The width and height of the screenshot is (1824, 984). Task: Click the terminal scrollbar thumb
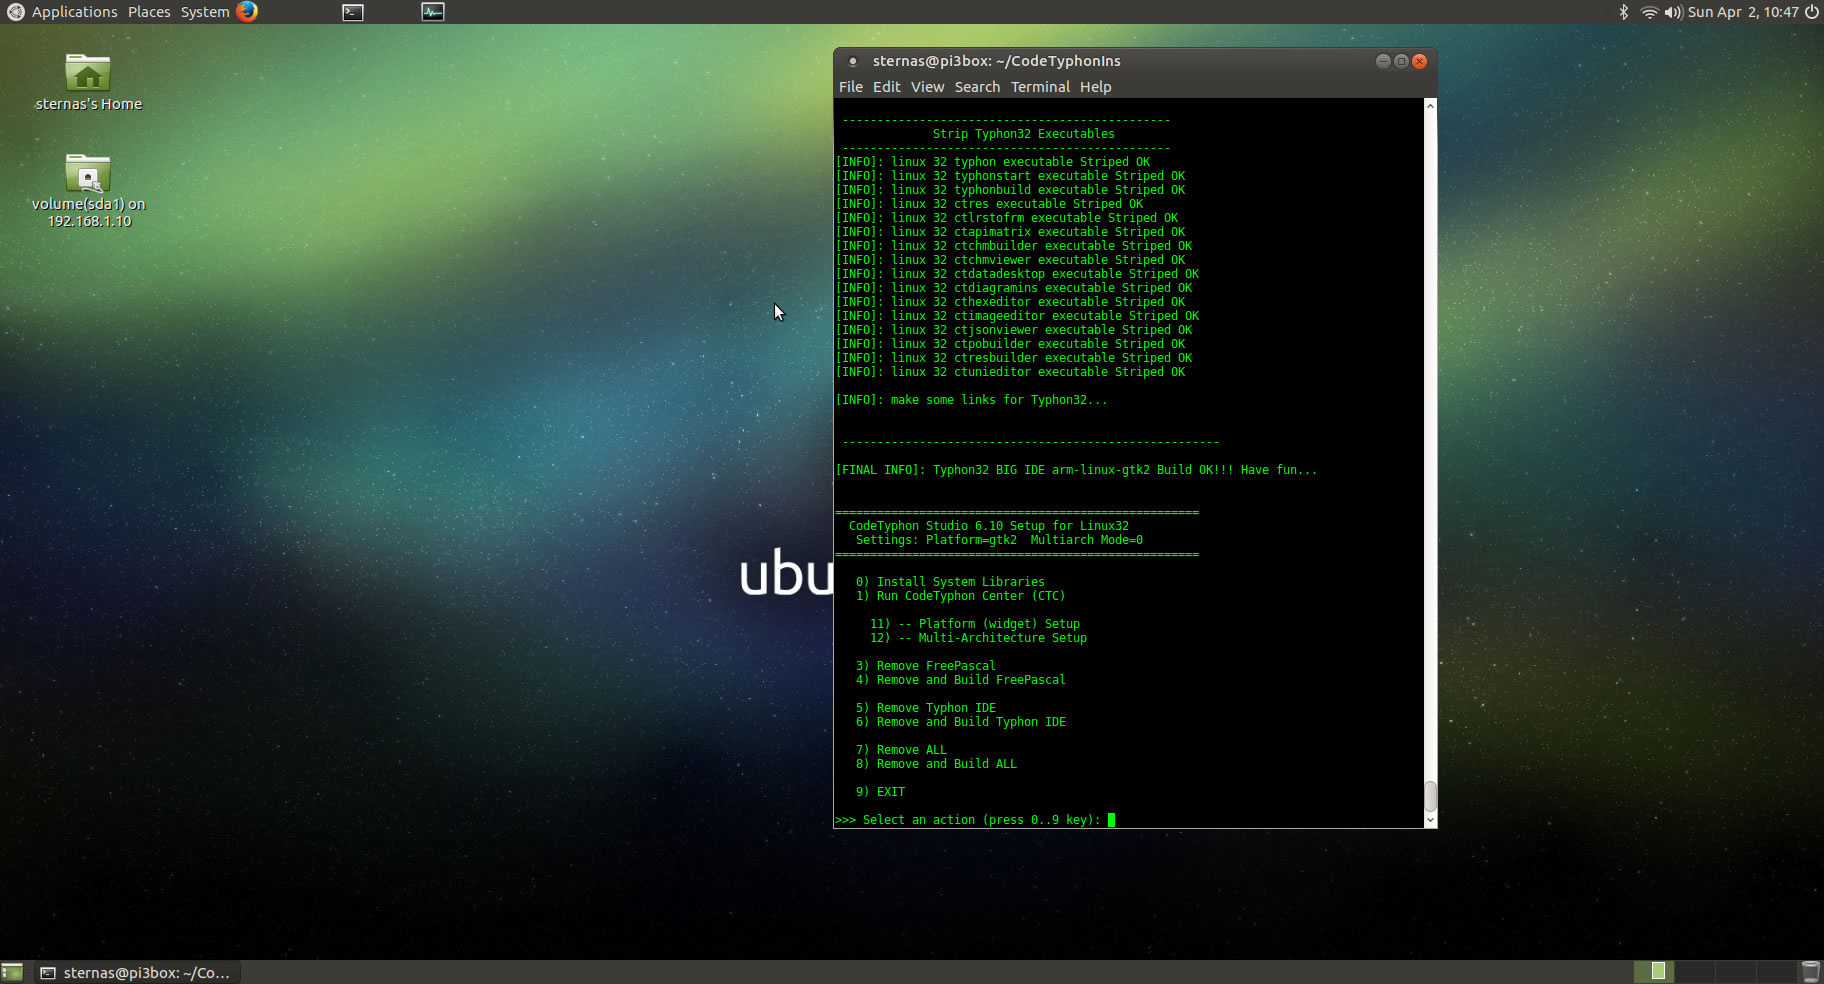1430,797
